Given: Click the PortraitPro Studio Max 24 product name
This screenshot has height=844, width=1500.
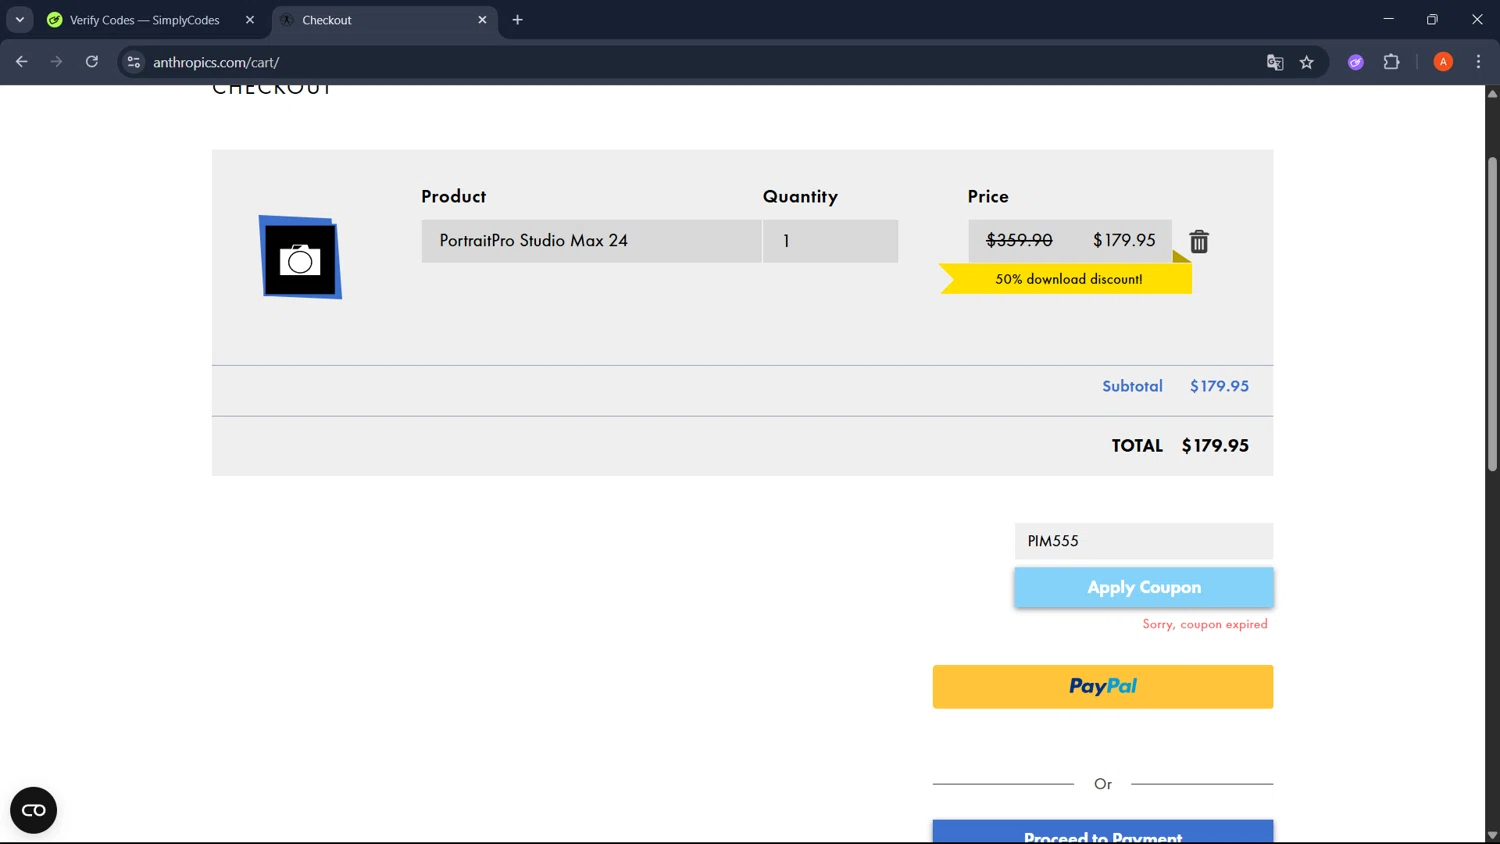Looking at the screenshot, I should [x=533, y=241].
